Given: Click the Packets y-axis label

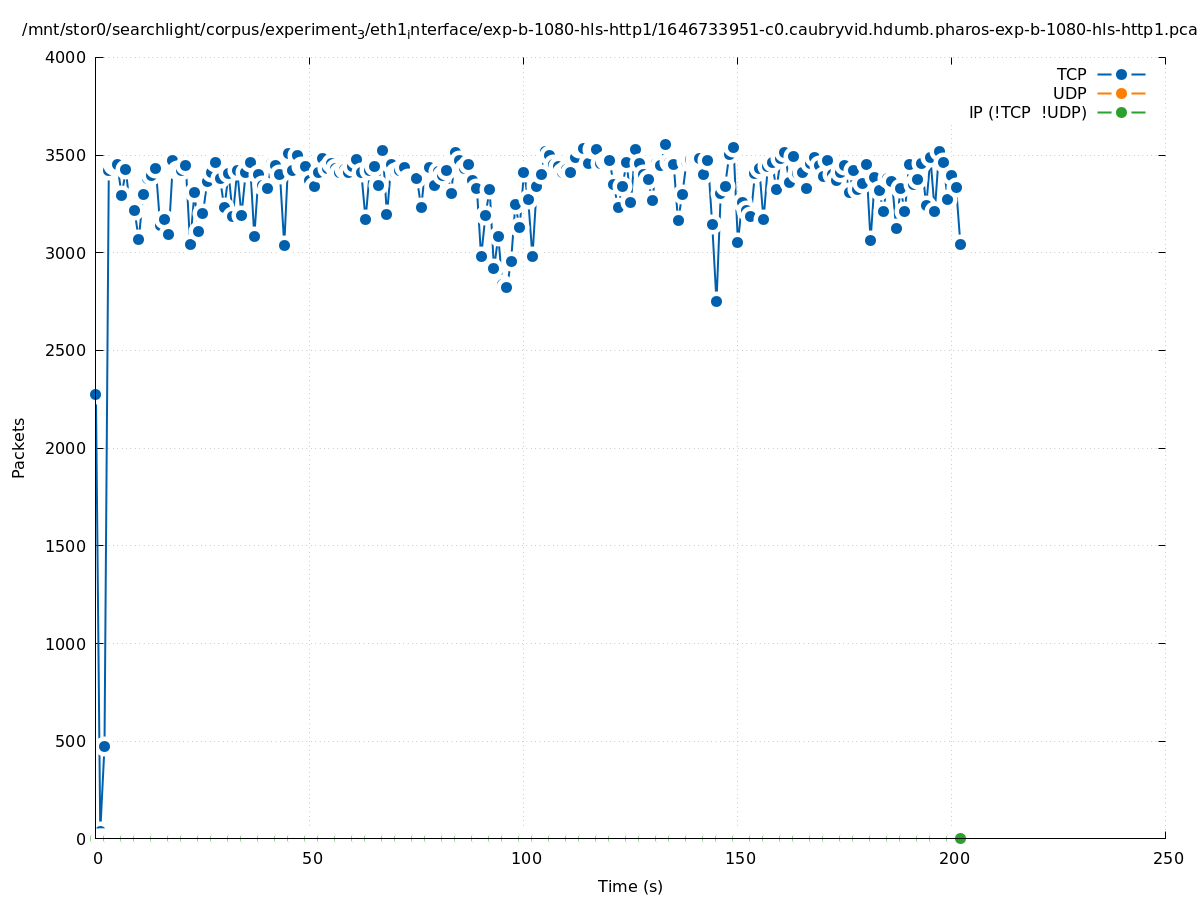Looking at the screenshot, I should click(x=19, y=447).
